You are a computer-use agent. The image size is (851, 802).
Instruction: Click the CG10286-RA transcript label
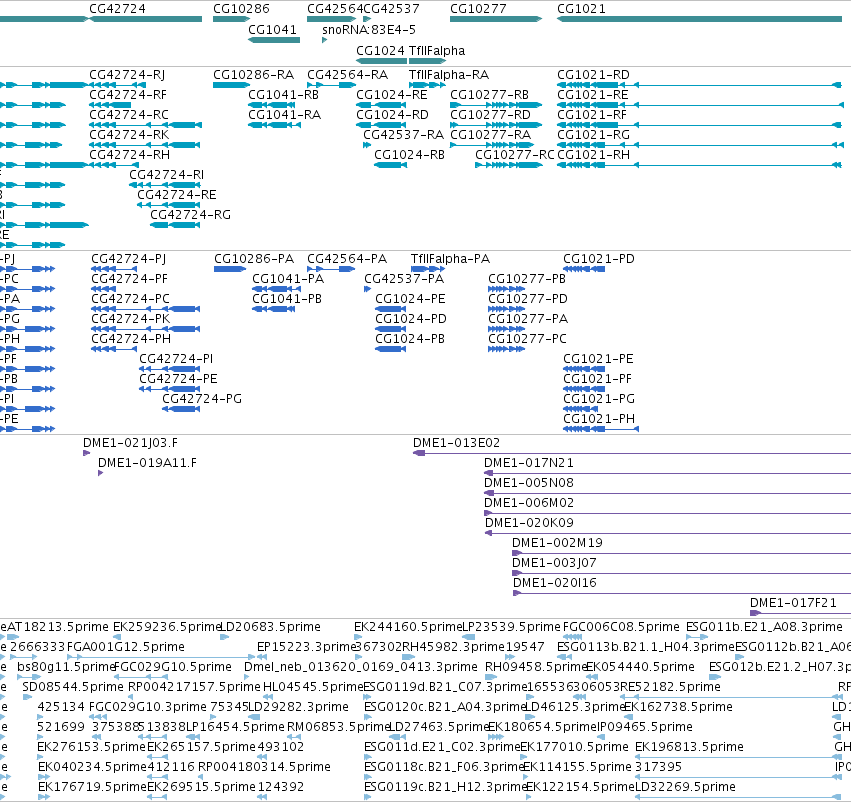click(253, 74)
